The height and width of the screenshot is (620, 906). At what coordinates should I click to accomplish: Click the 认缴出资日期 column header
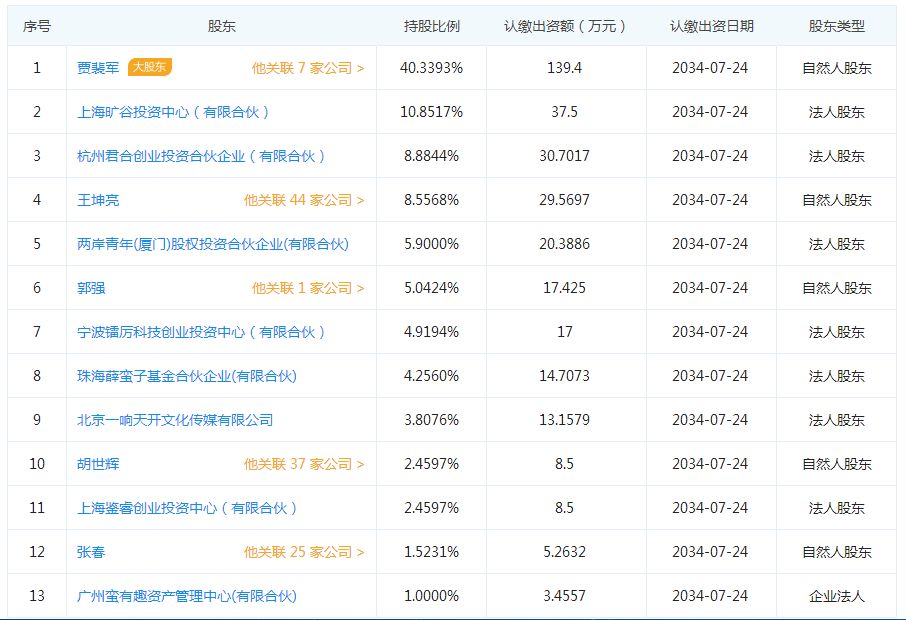coord(711,26)
